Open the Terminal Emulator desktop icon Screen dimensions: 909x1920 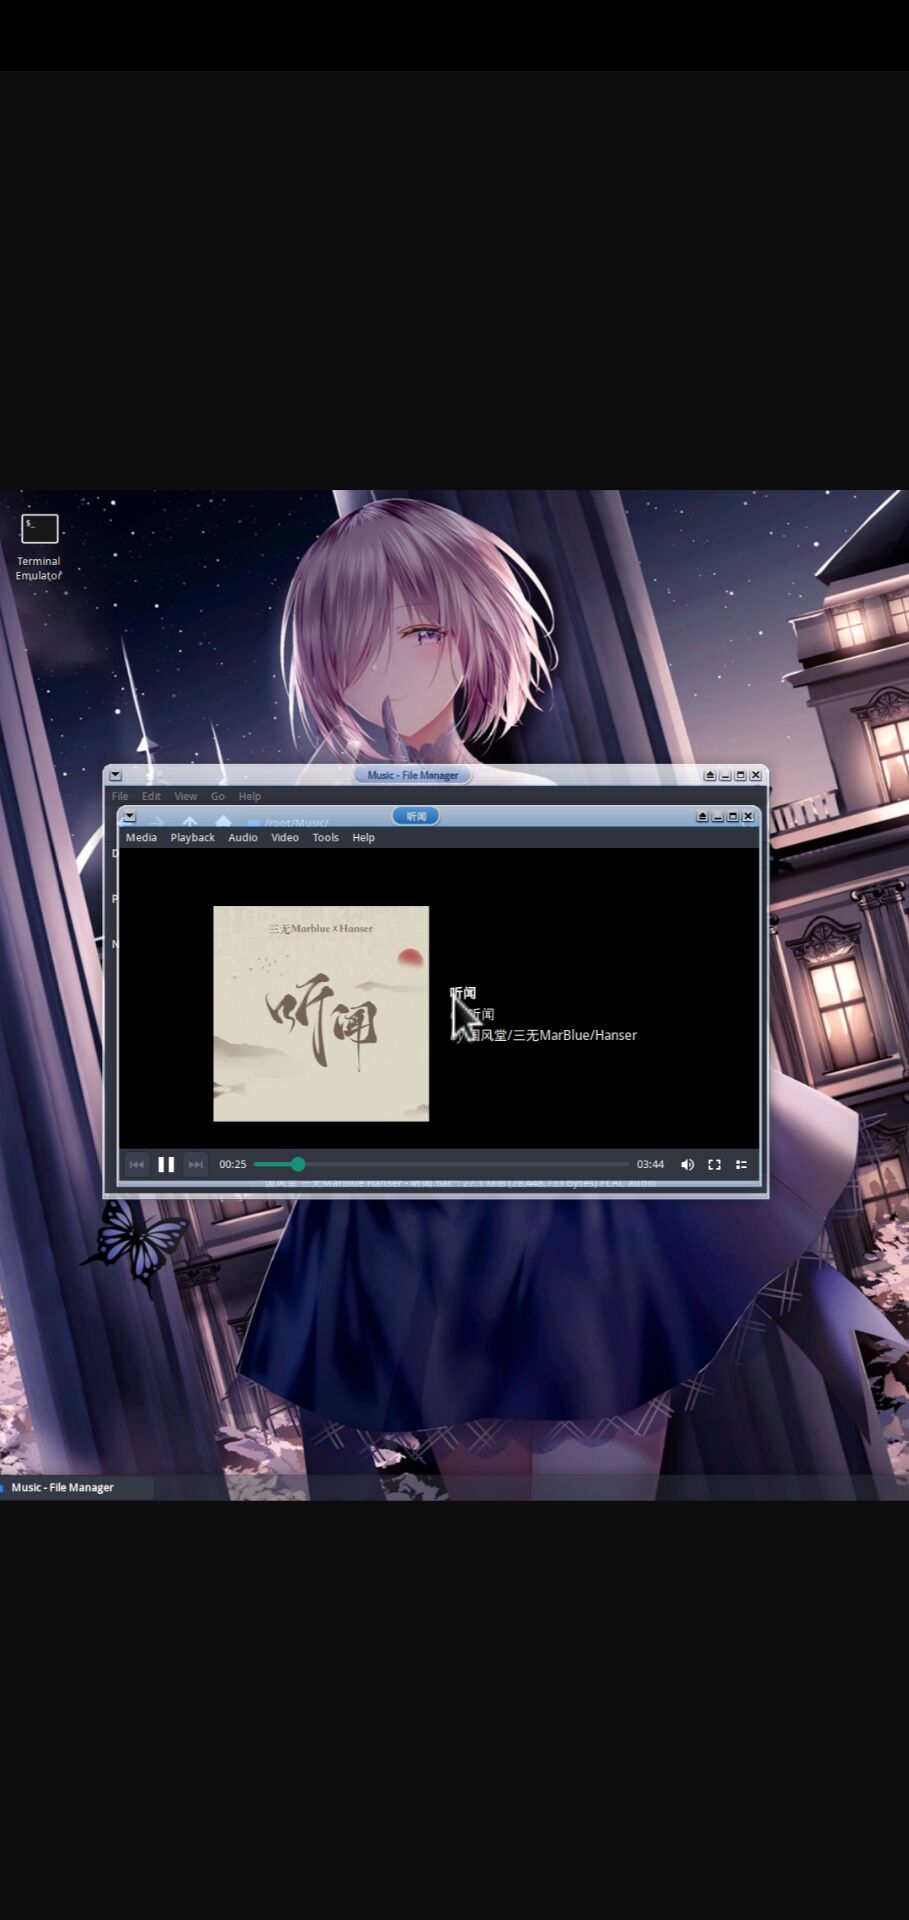coord(39,546)
